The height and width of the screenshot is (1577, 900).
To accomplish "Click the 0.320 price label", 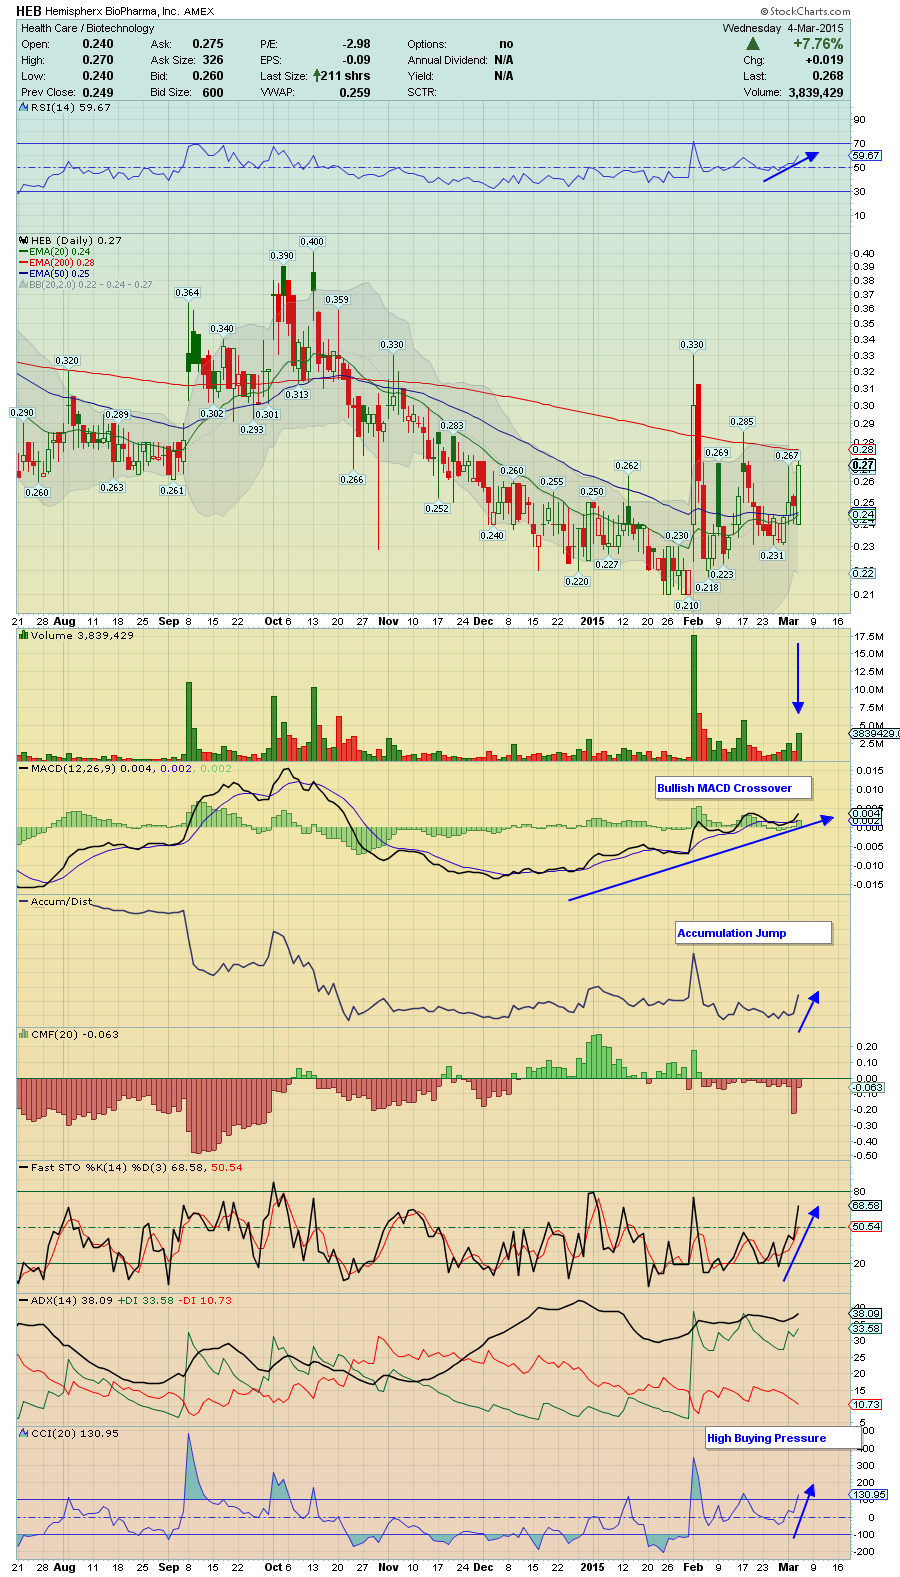I will pyautogui.click(x=67, y=361).
